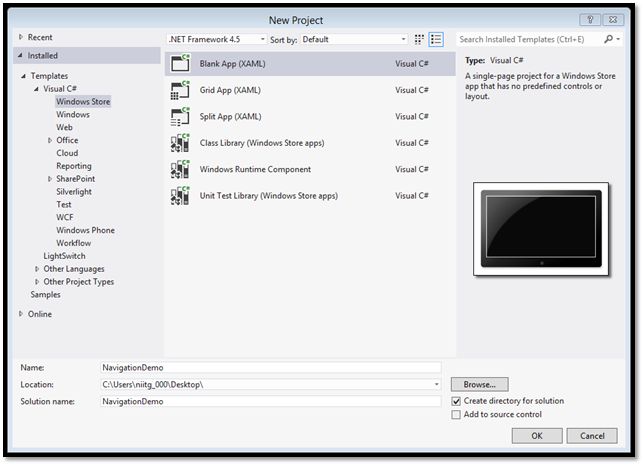The height and width of the screenshot is (466, 644).
Task: Click the OK button
Action: 537,436
